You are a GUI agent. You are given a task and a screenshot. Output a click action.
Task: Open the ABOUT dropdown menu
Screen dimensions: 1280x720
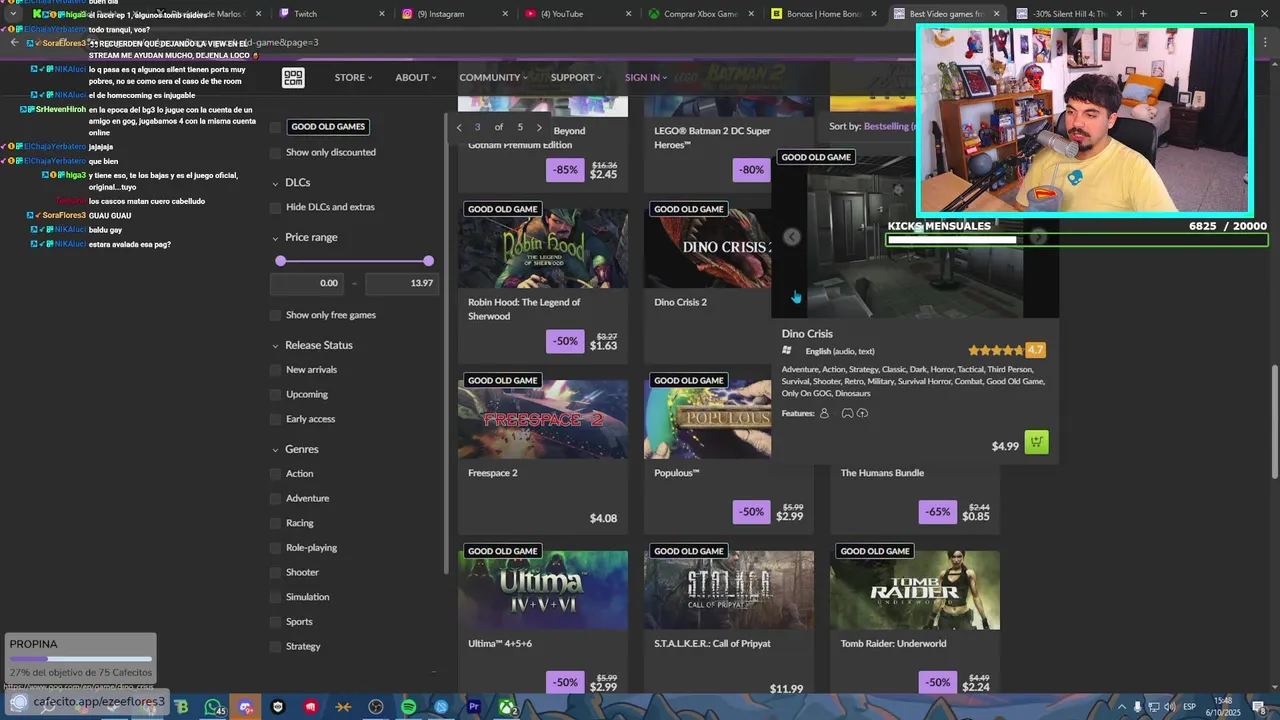click(x=415, y=77)
